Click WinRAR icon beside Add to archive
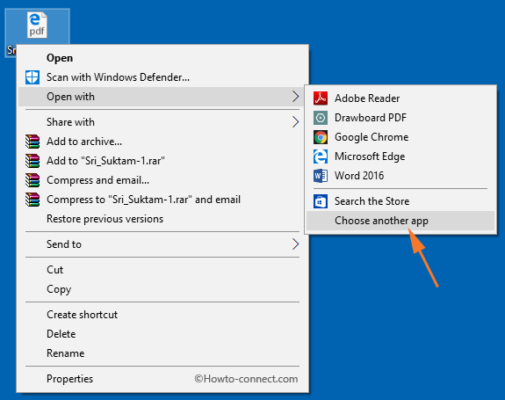505x400 pixels. click(32, 141)
